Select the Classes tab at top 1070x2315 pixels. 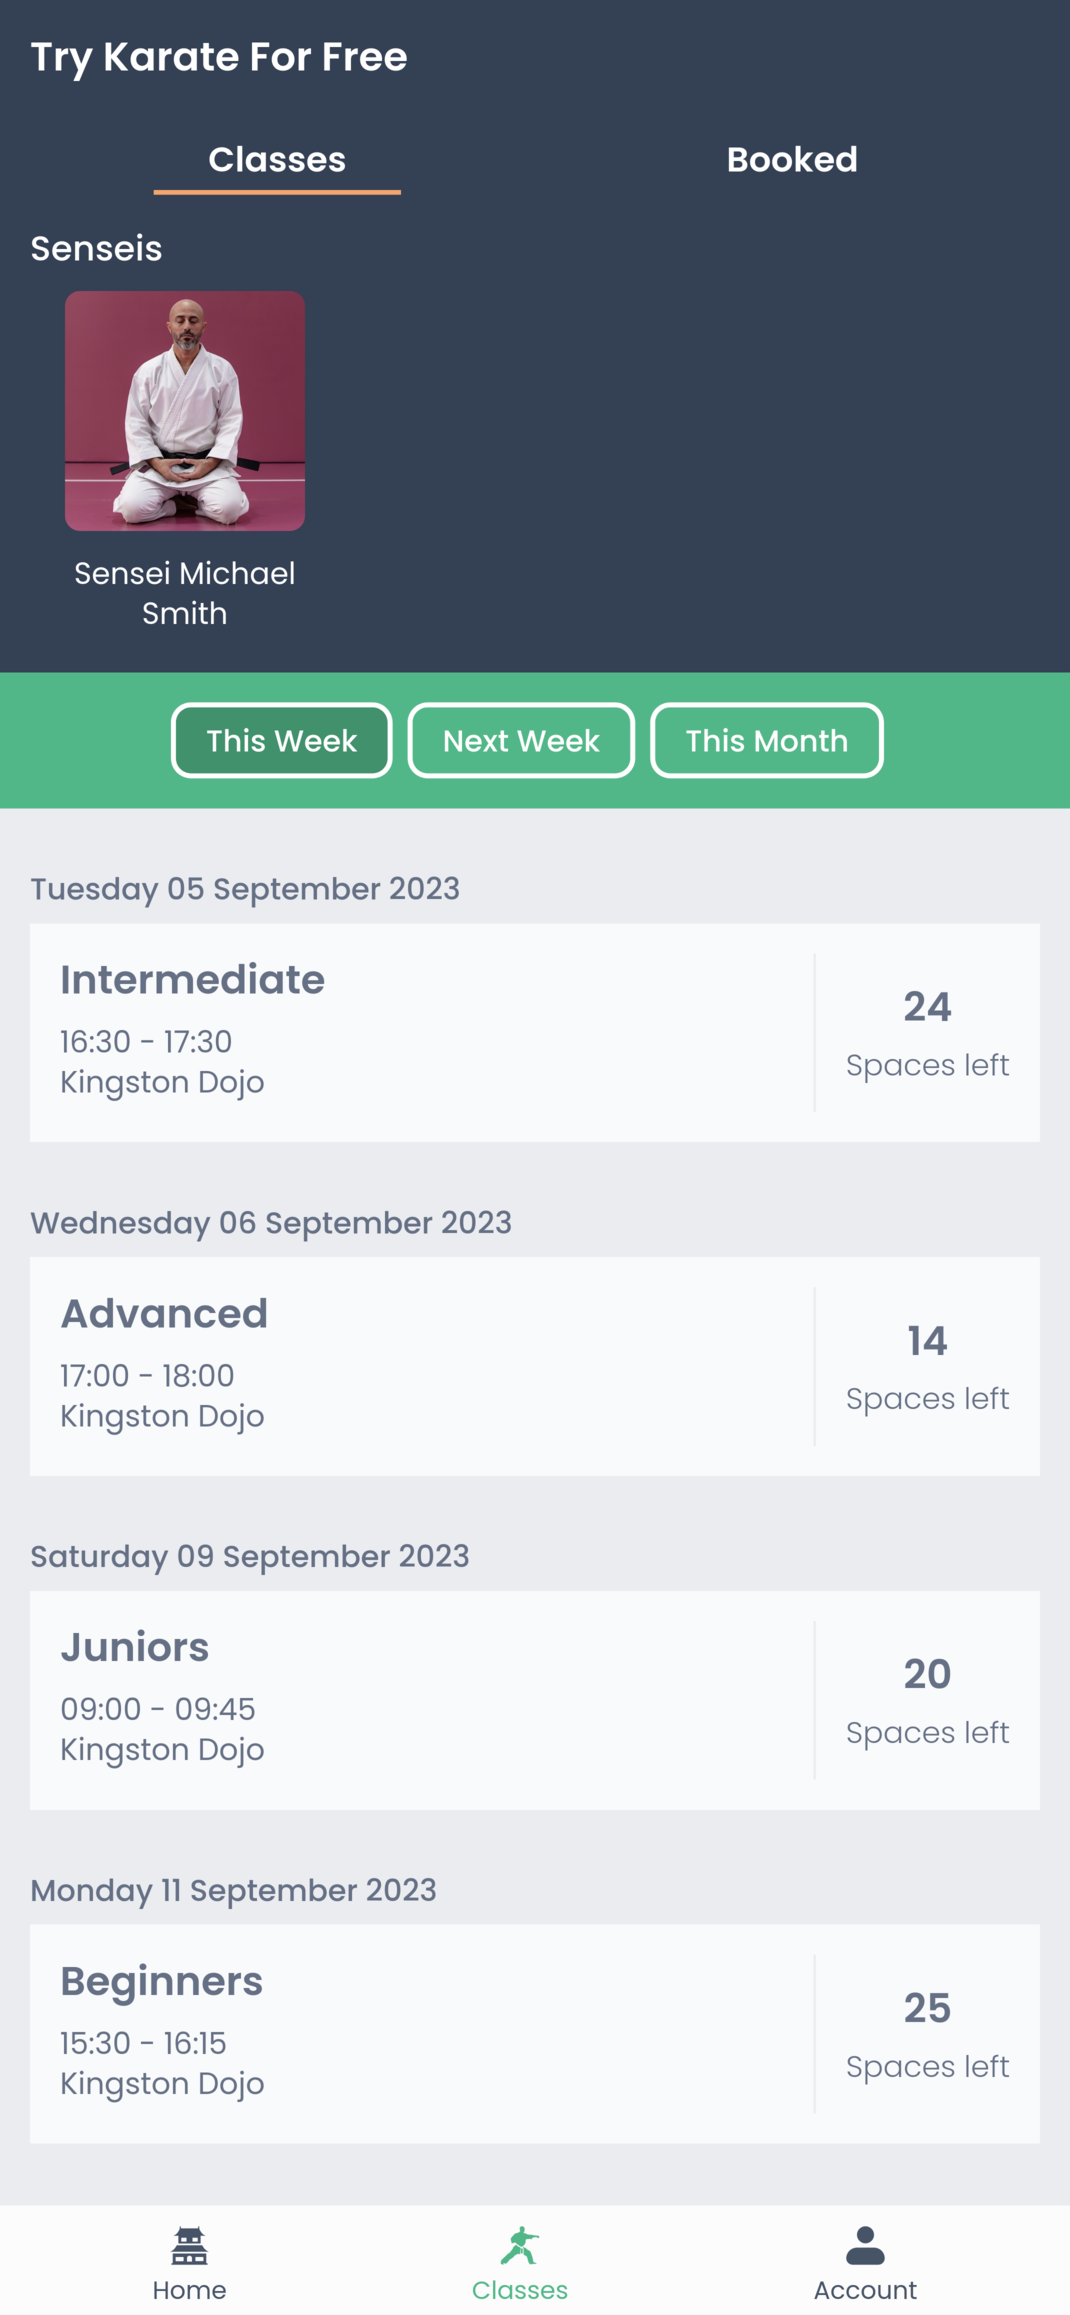point(277,160)
